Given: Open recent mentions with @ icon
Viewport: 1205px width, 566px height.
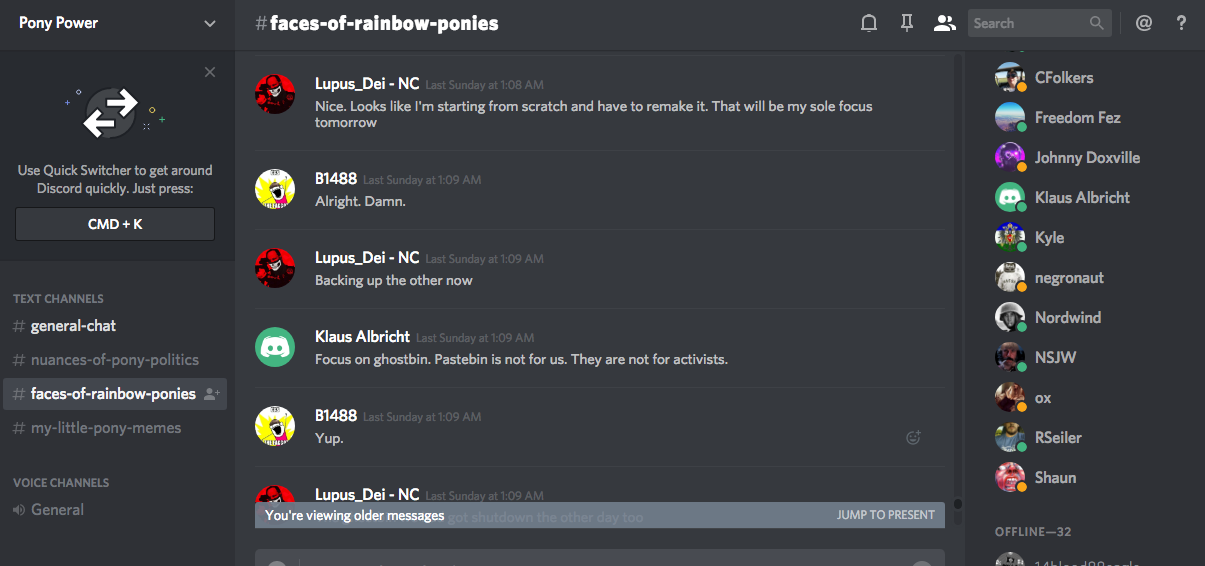Looking at the screenshot, I should coord(1144,23).
